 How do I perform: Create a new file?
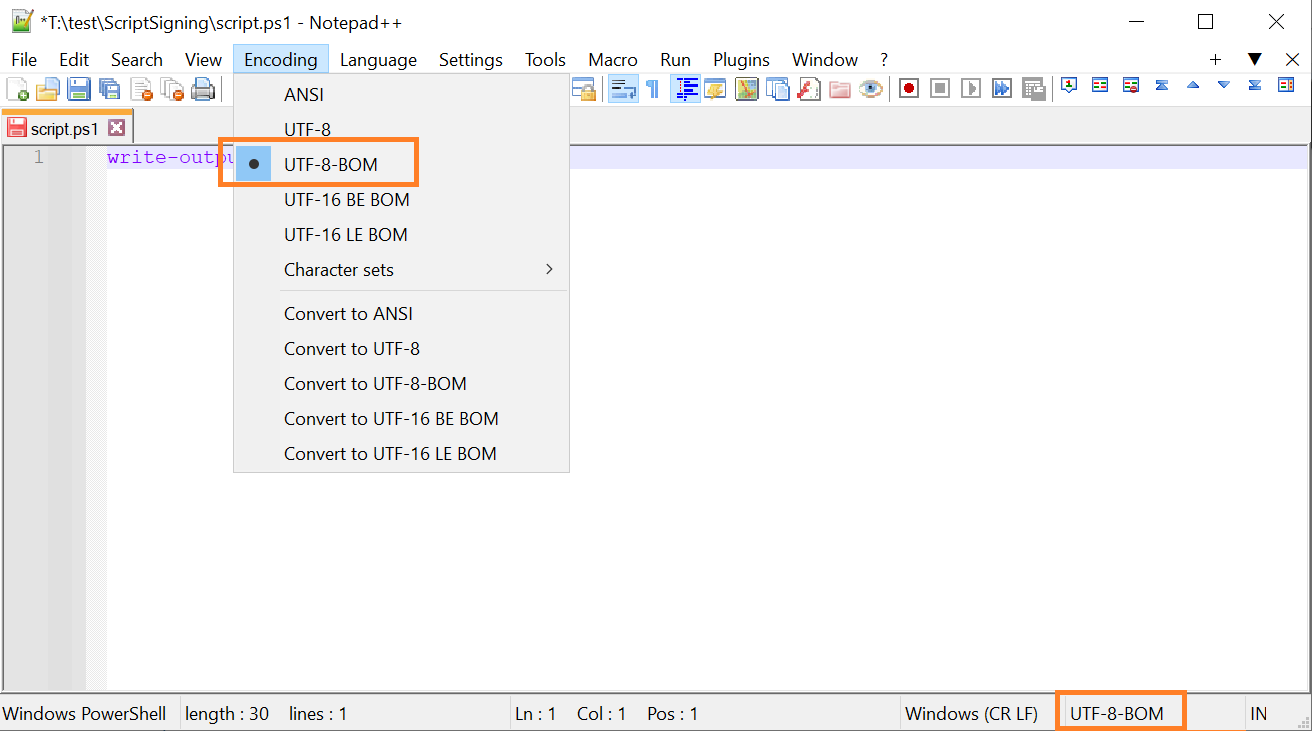pyautogui.click(x=17, y=88)
